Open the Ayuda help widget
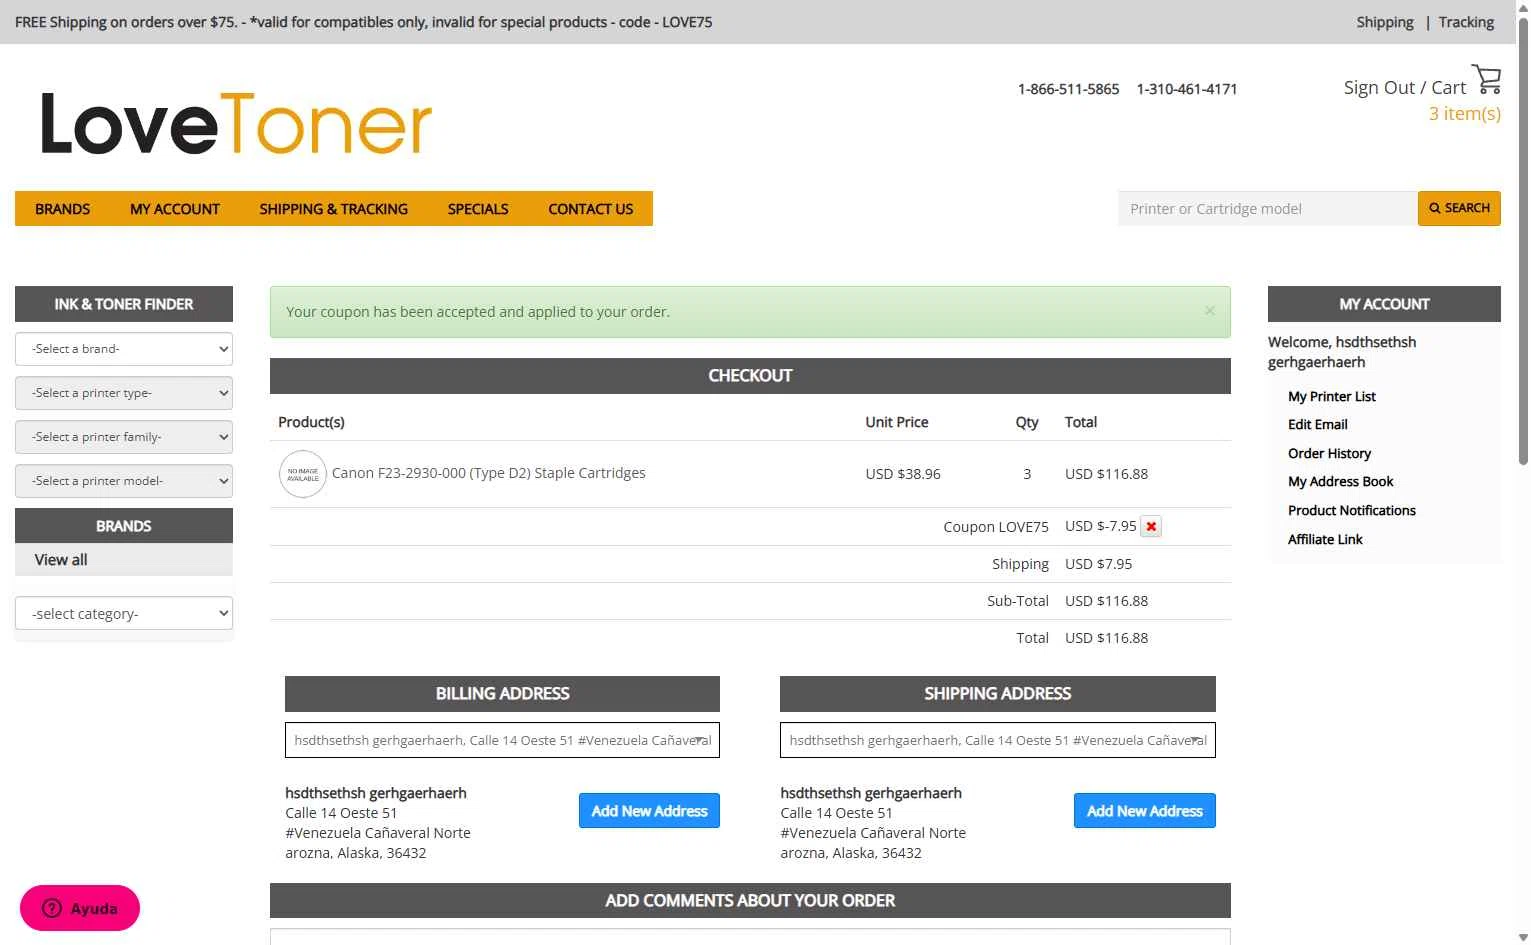This screenshot has height=945, width=1531. pos(80,908)
